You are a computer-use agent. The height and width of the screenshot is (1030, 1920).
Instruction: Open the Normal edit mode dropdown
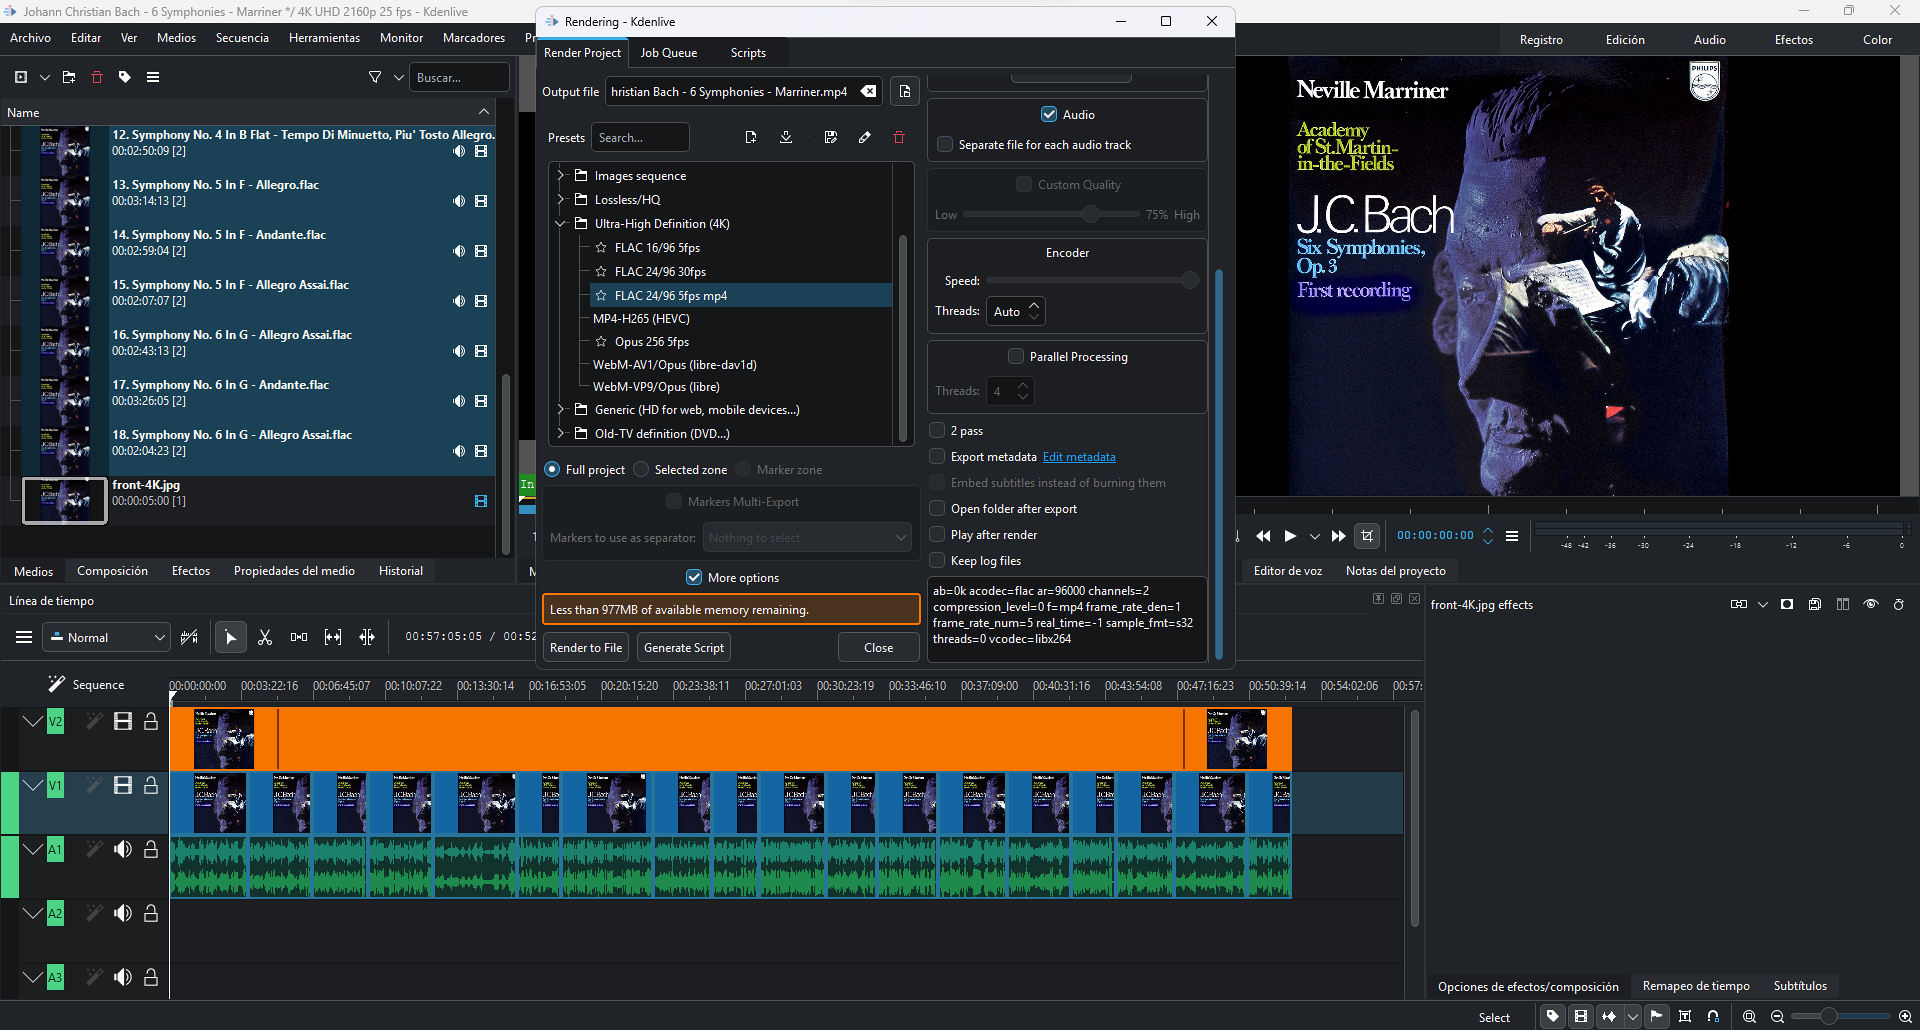click(106, 638)
